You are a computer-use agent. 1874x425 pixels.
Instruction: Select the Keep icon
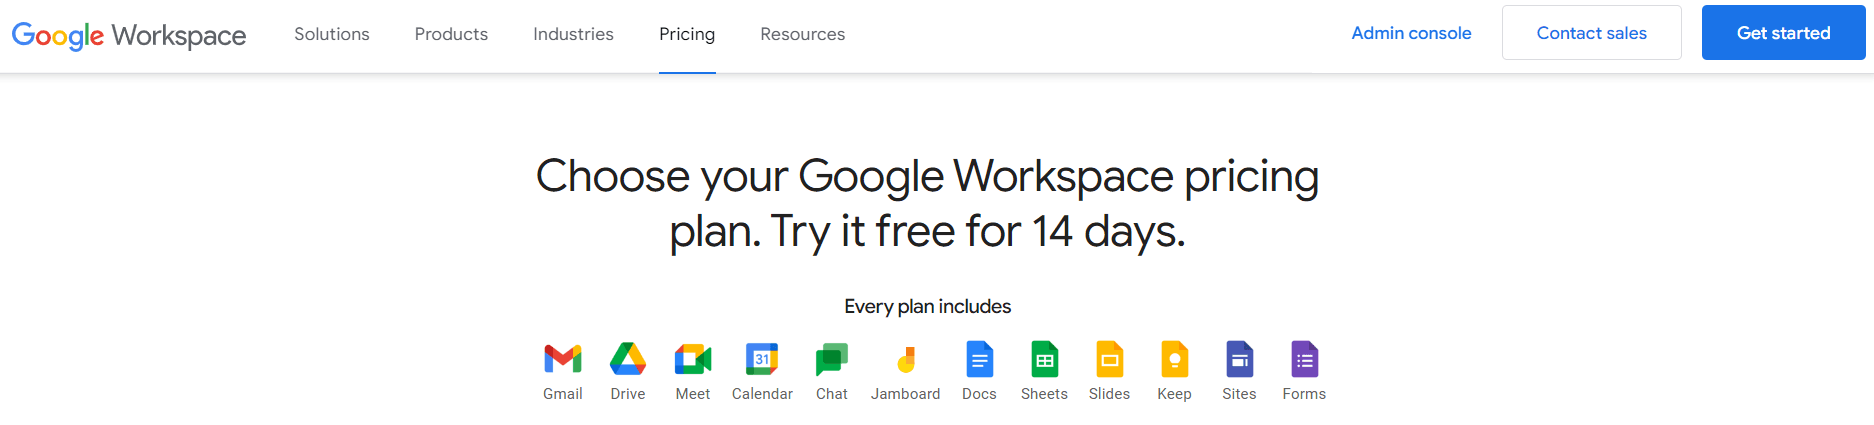(1174, 359)
